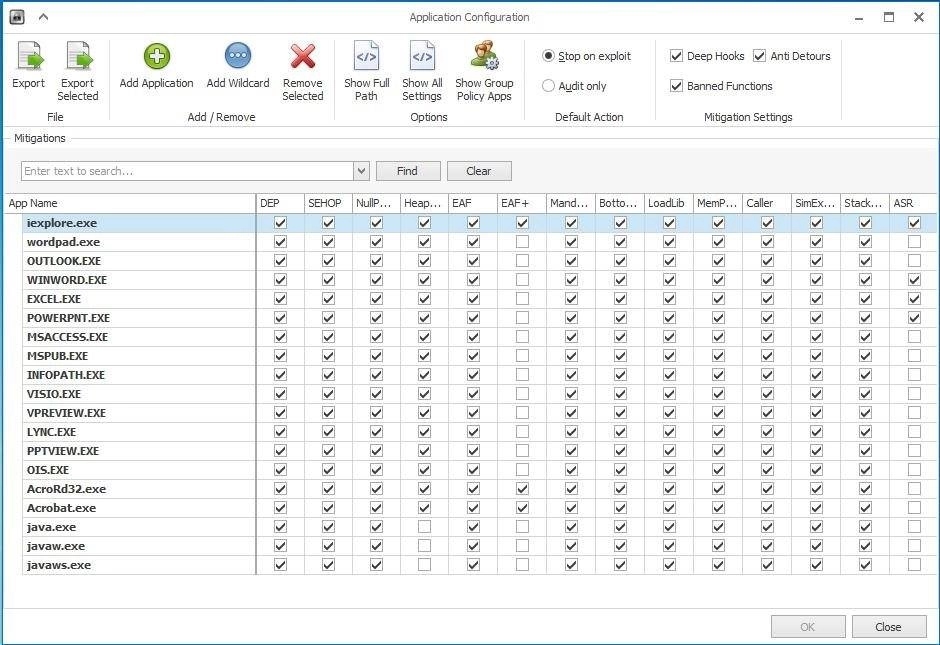Click the Export Selected icon
This screenshot has width=940, height=645.
click(x=78, y=56)
